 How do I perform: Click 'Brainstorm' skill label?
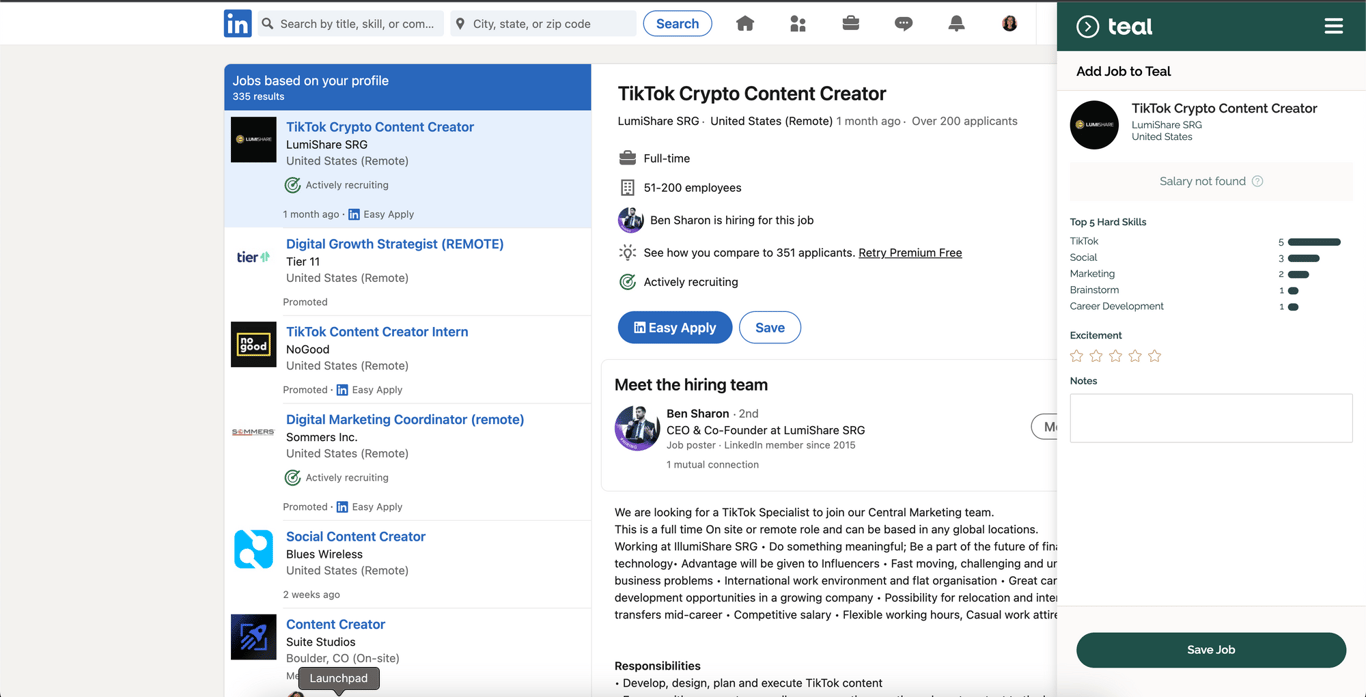click(x=1094, y=290)
